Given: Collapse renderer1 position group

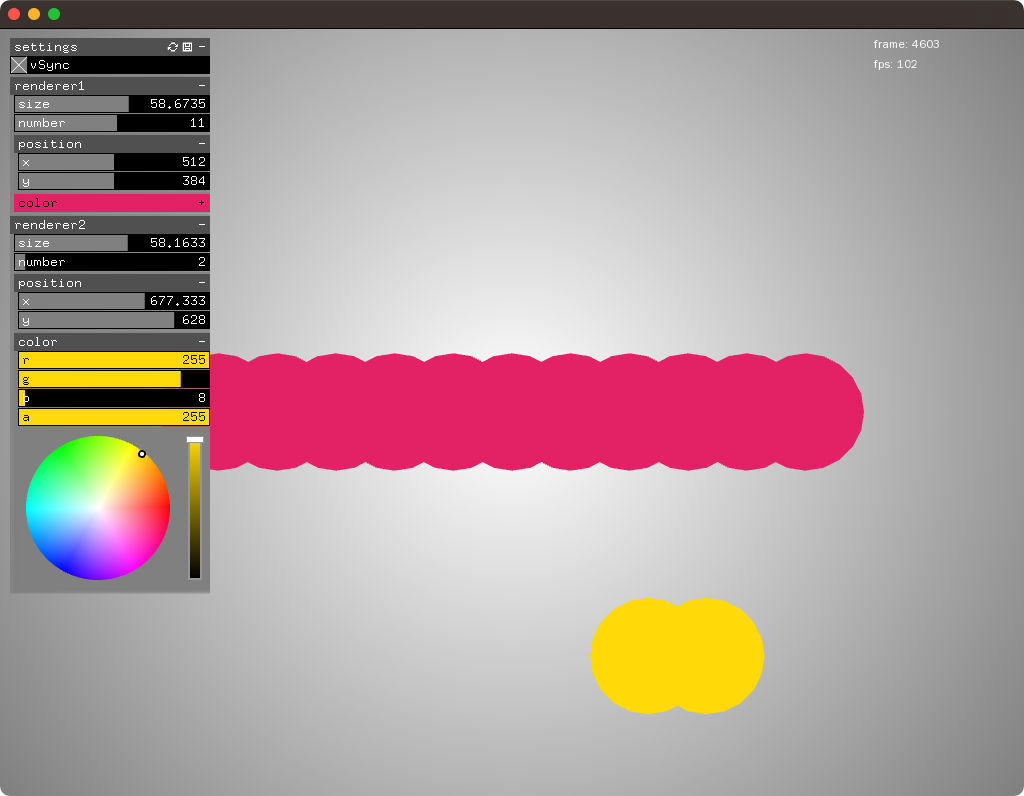Looking at the screenshot, I should tap(201, 144).
